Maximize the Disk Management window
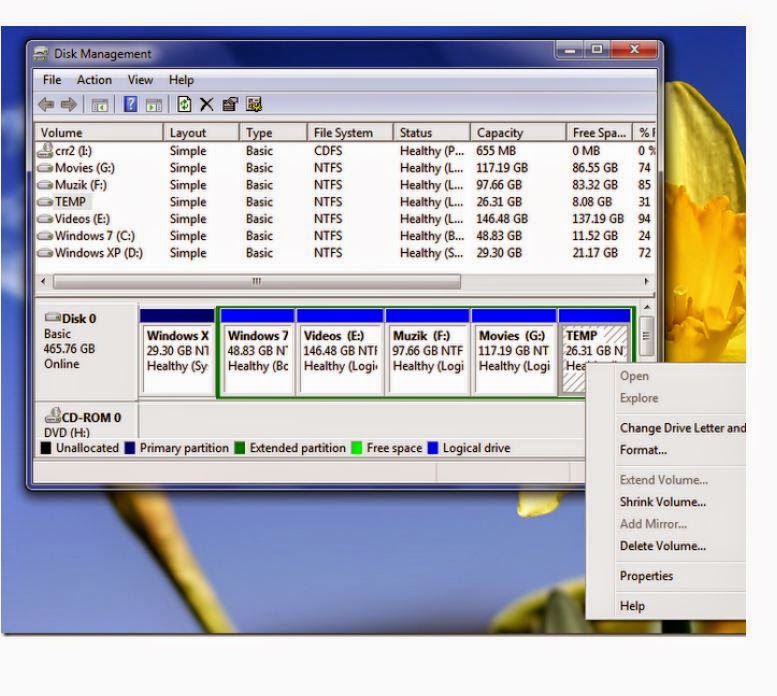Viewport: 777px width, 696px height. [597, 50]
